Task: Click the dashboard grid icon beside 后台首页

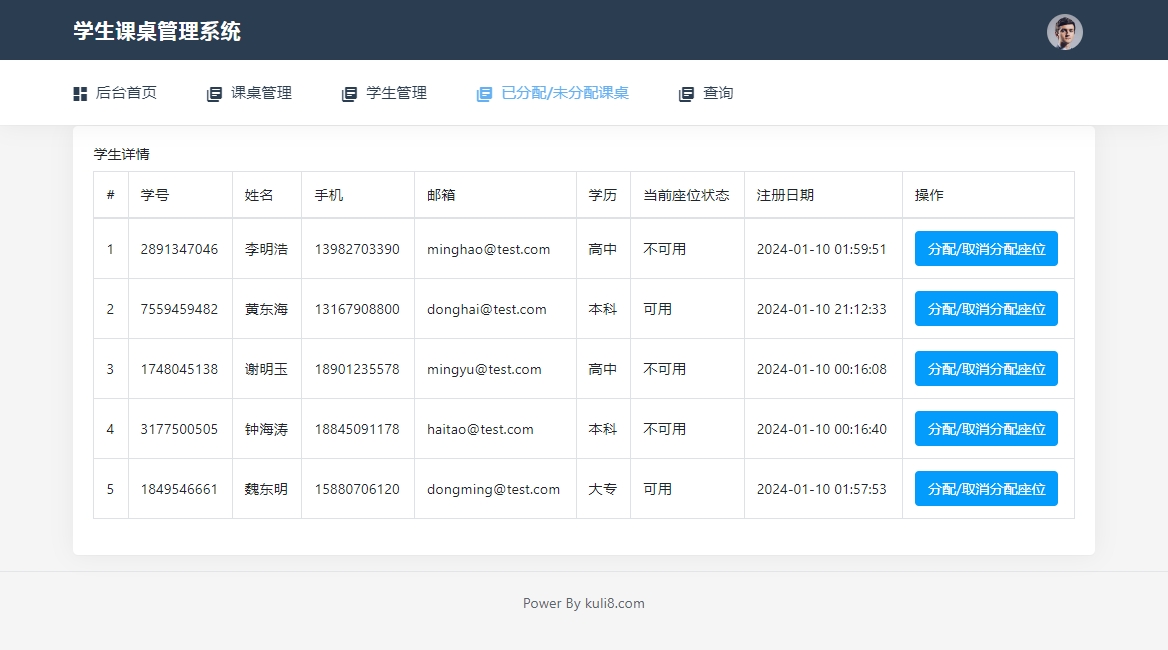Action: click(x=80, y=94)
